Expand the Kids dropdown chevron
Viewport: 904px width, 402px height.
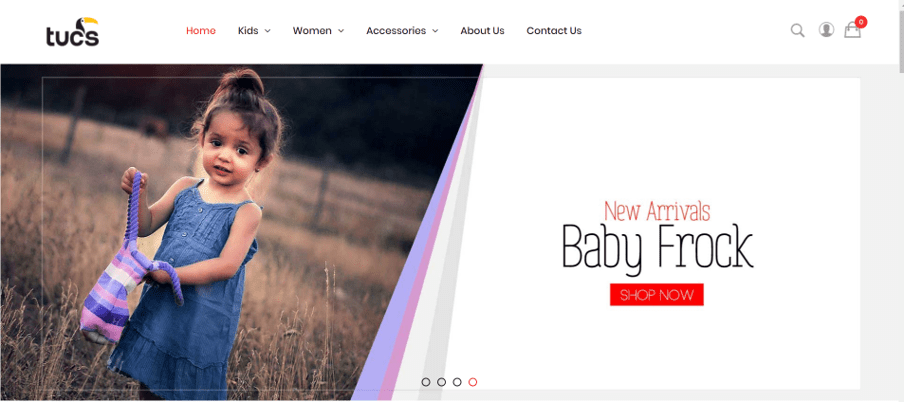[x=268, y=31]
